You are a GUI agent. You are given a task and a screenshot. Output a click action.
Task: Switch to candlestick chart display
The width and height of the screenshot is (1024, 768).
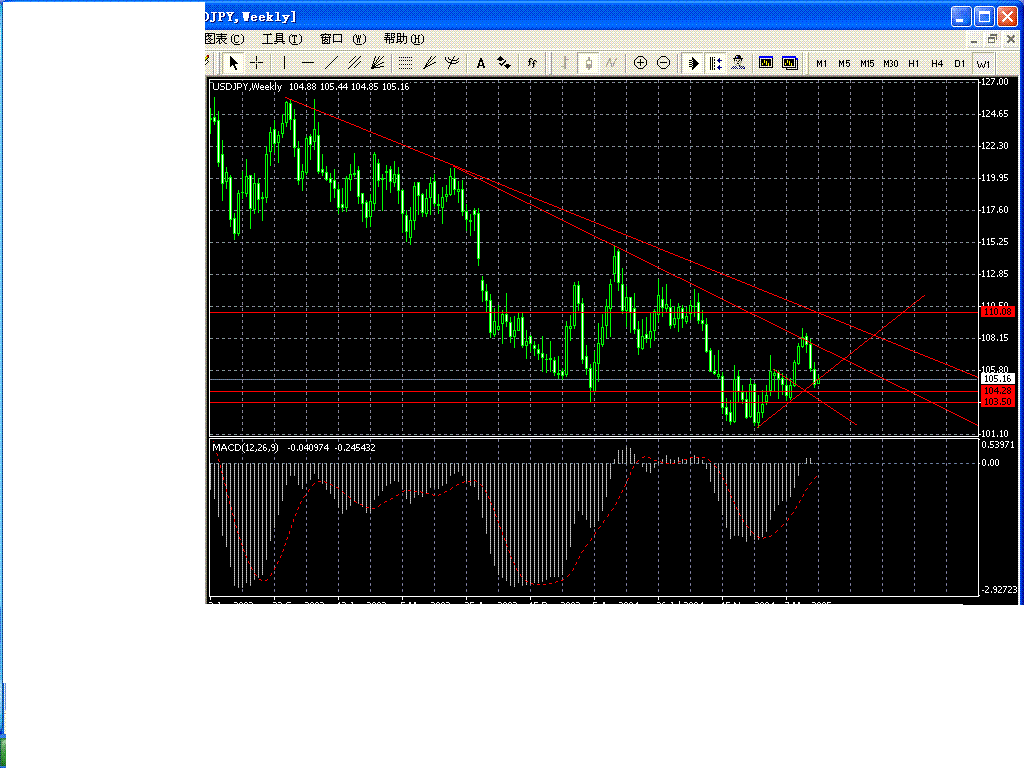(588, 63)
